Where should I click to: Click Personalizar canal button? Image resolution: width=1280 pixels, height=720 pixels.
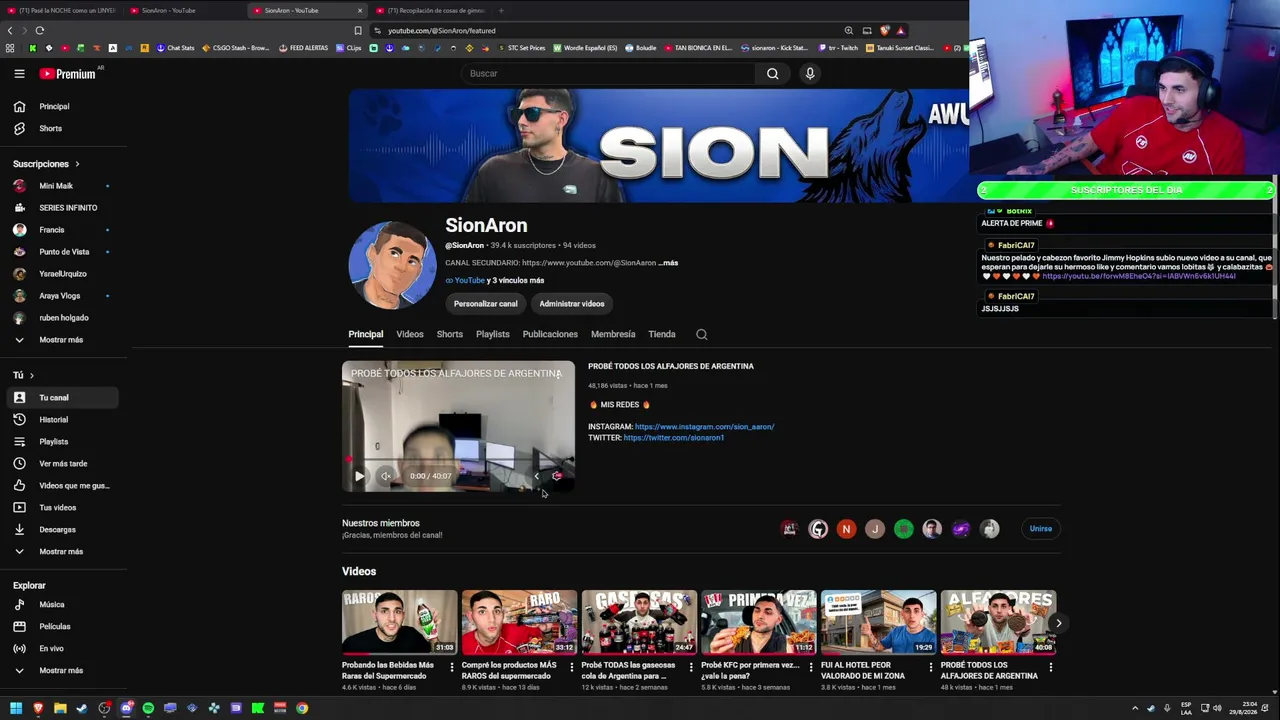coord(486,304)
